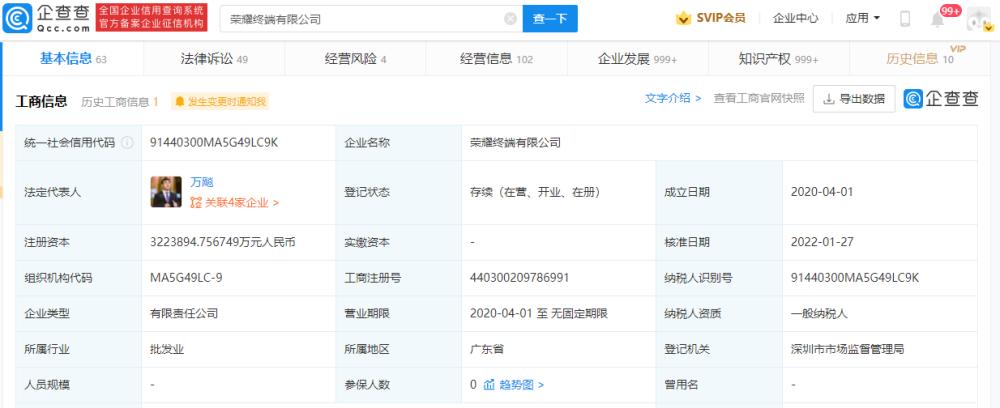1000x408 pixels.
Task: Open 历史工商信息 link
Action: pyautogui.click(x=119, y=101)
